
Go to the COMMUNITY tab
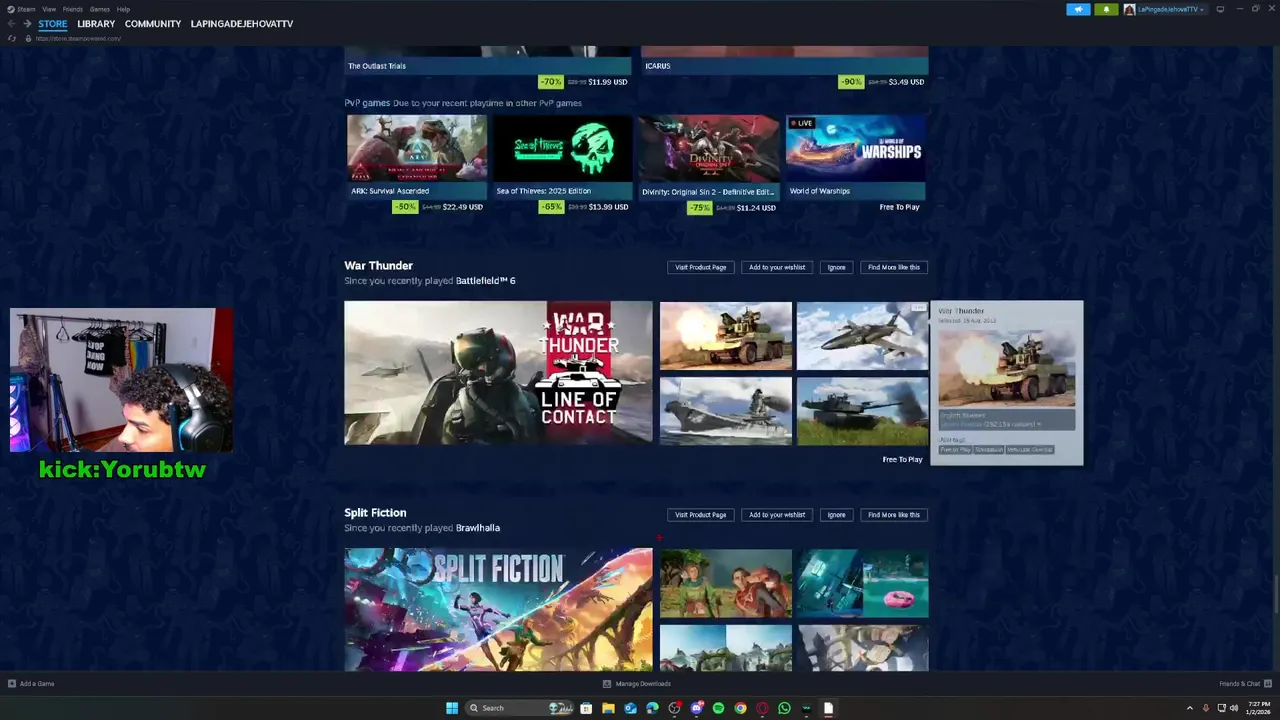pyautogui.click(x=153, y=24)
